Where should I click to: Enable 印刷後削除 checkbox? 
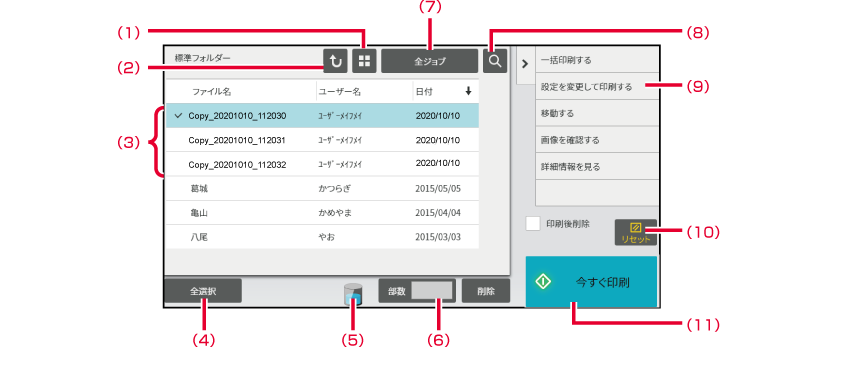point(533,224)
